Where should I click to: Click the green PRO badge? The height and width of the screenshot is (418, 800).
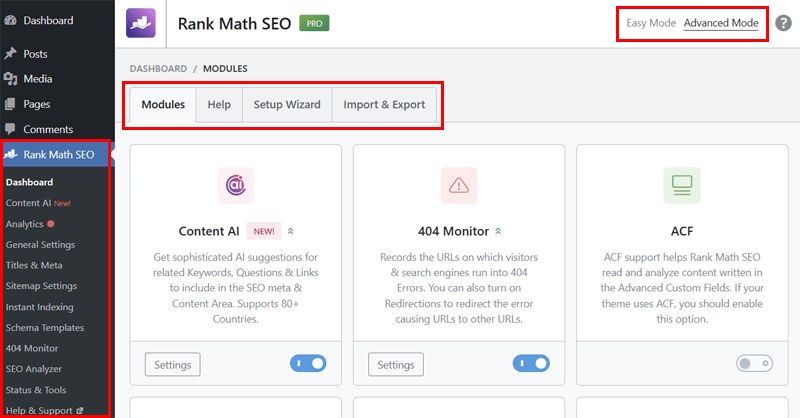[314, 23]
